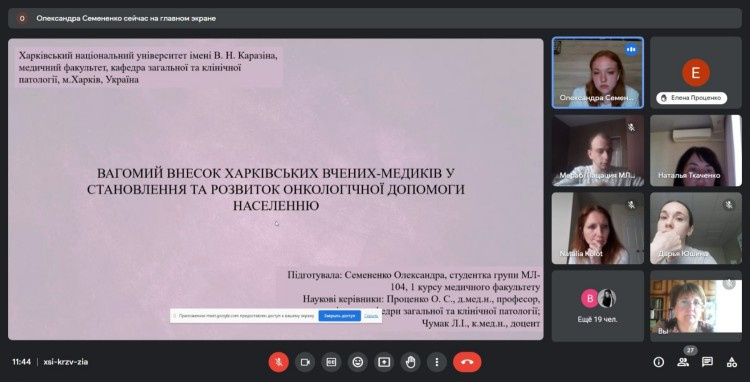Click the meeting code xsi-krzv-zia
750x382 pixels.
66,362
